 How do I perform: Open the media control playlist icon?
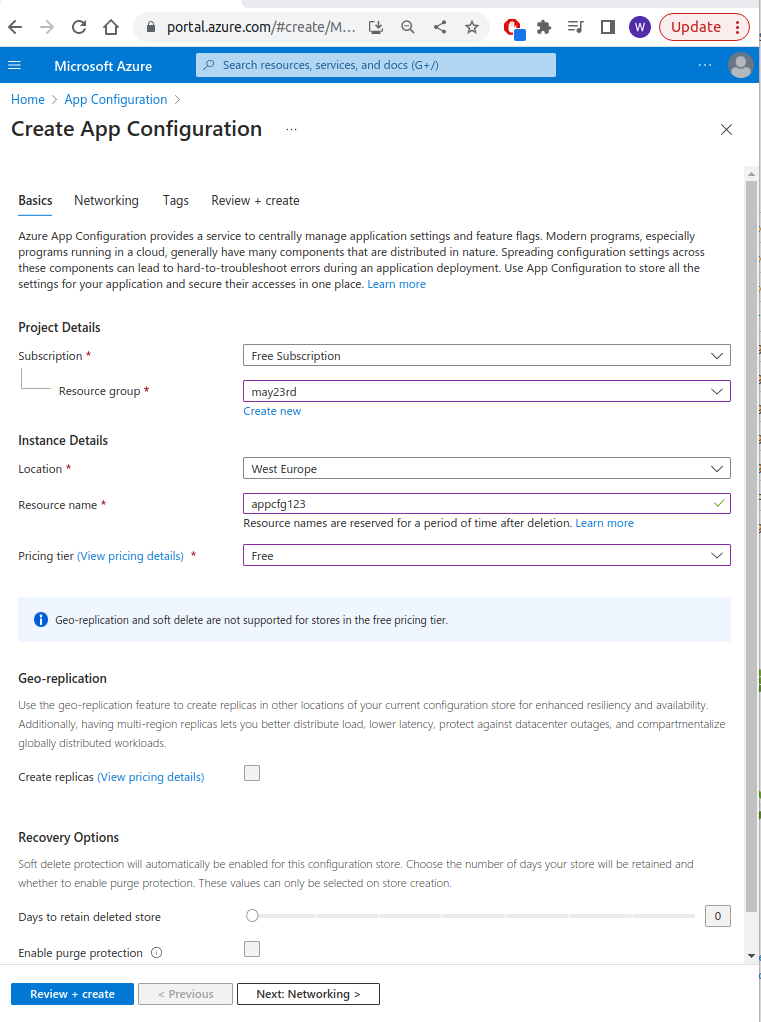(576, 27)
